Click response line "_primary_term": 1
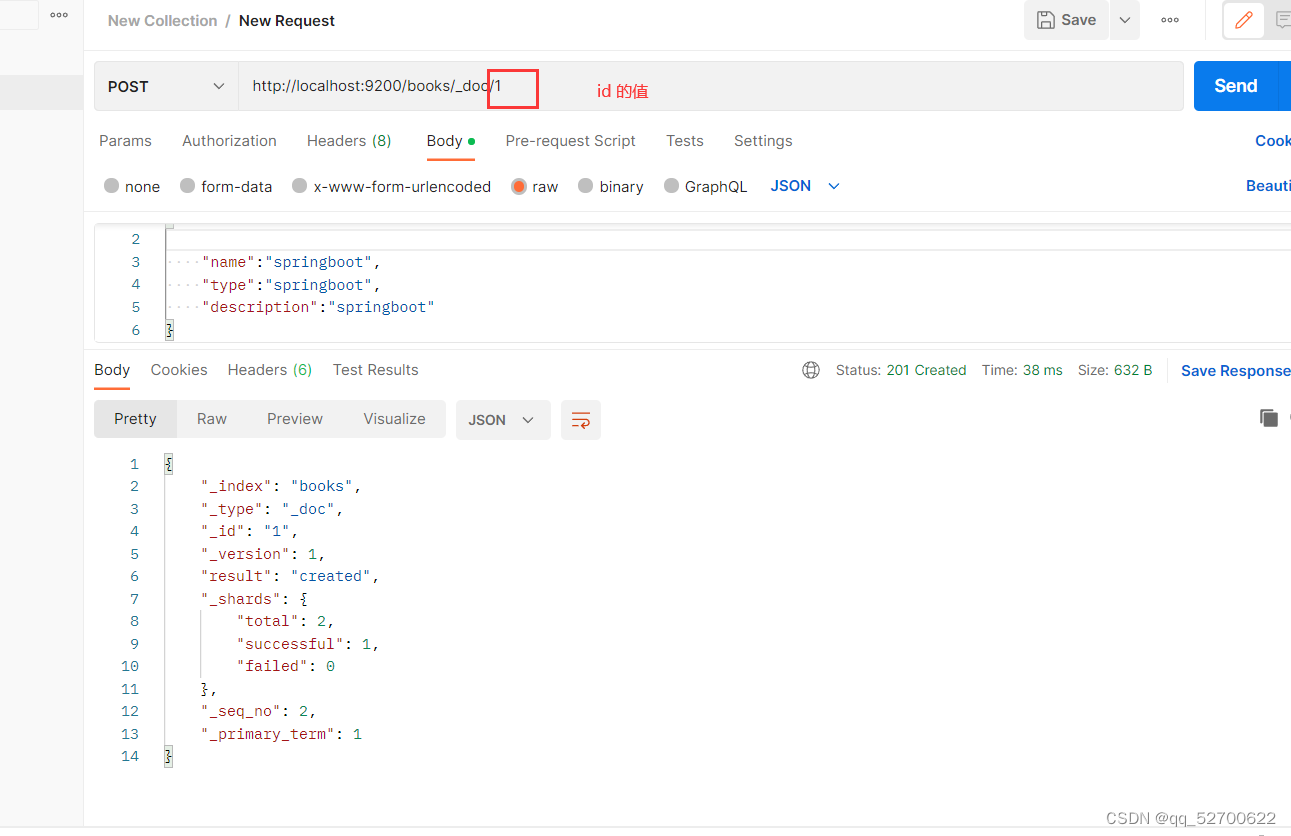 [x=281, y=734]
